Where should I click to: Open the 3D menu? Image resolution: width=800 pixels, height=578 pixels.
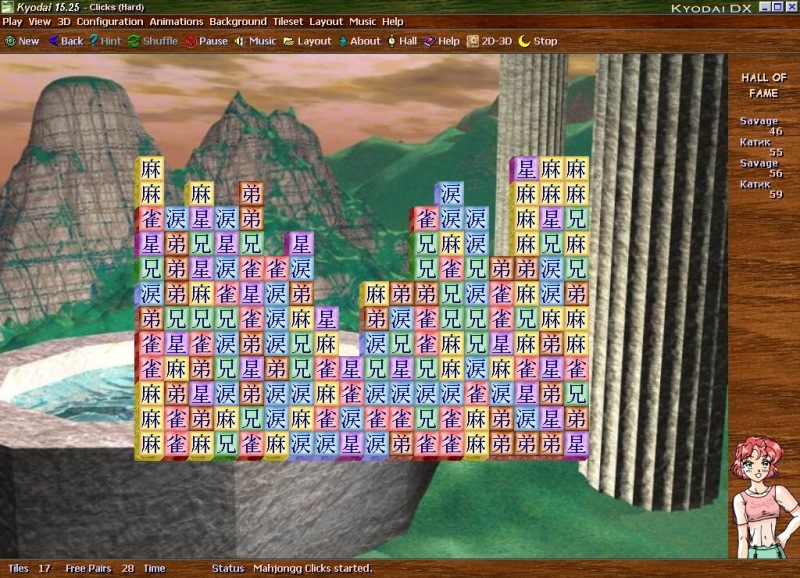pos(64,21)
